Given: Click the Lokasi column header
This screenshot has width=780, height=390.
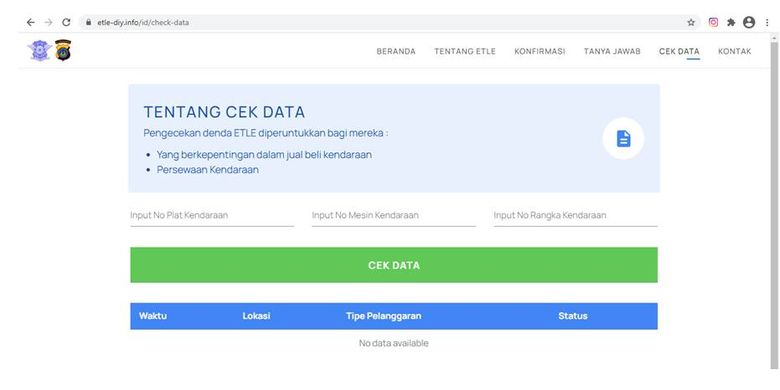Looking at the screenshot, I should (x=256, y=316).
